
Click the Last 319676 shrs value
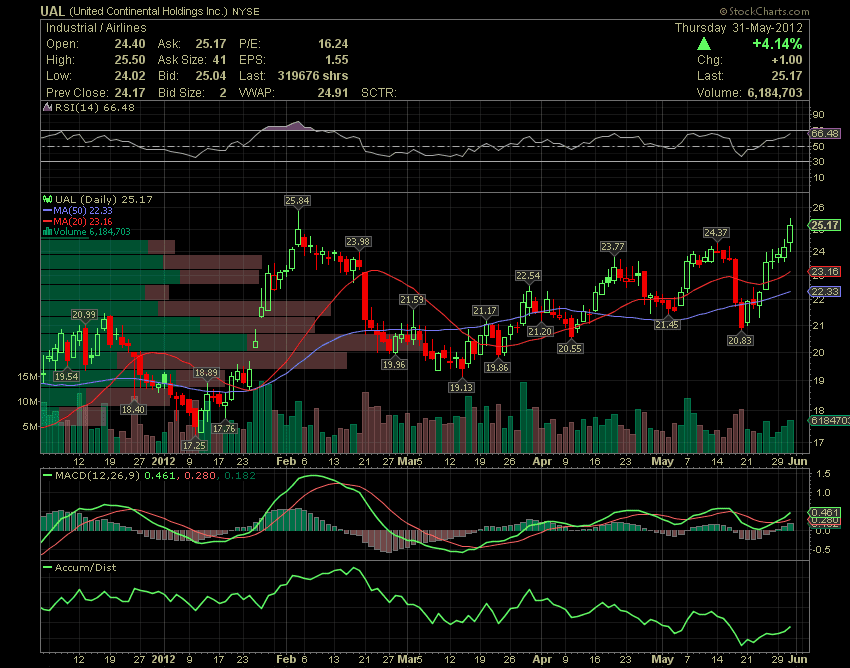pyautogui.click(x=313, y=76)
